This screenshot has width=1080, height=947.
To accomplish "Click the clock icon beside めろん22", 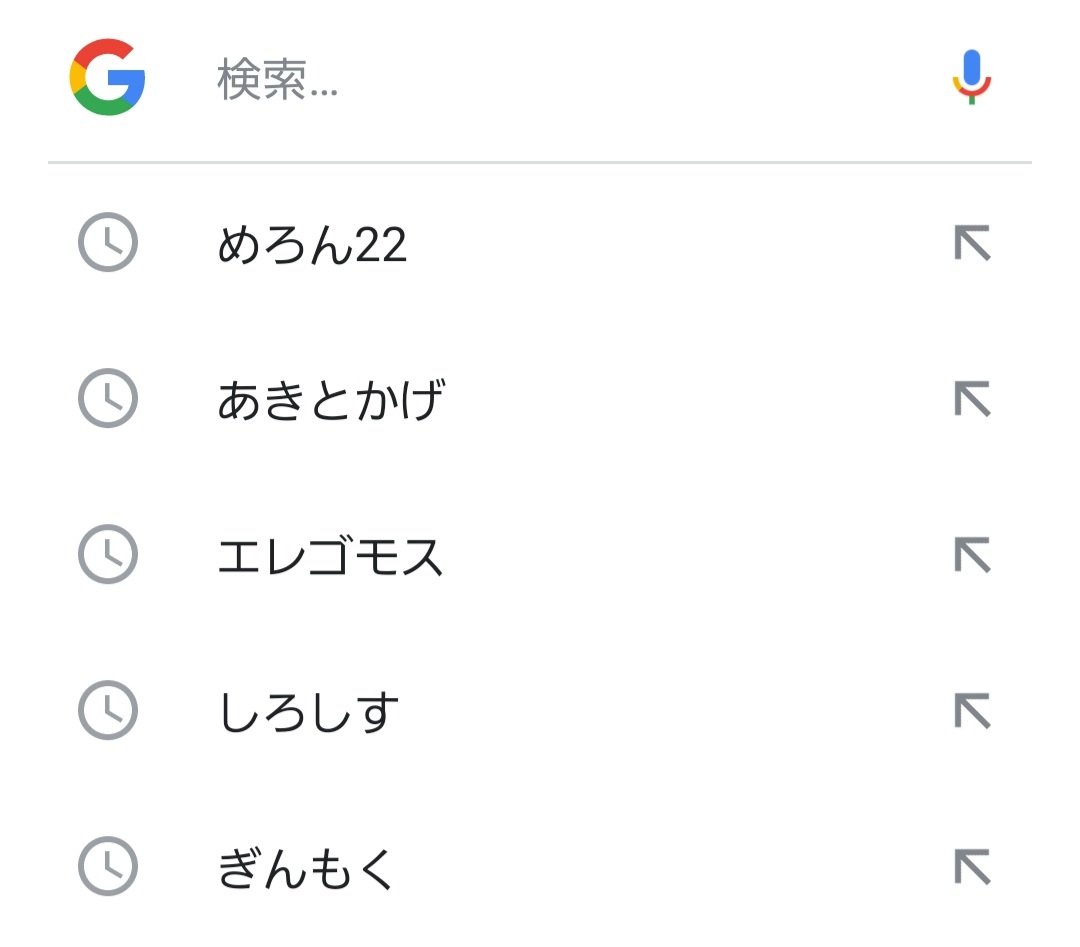I will [107, 243].
